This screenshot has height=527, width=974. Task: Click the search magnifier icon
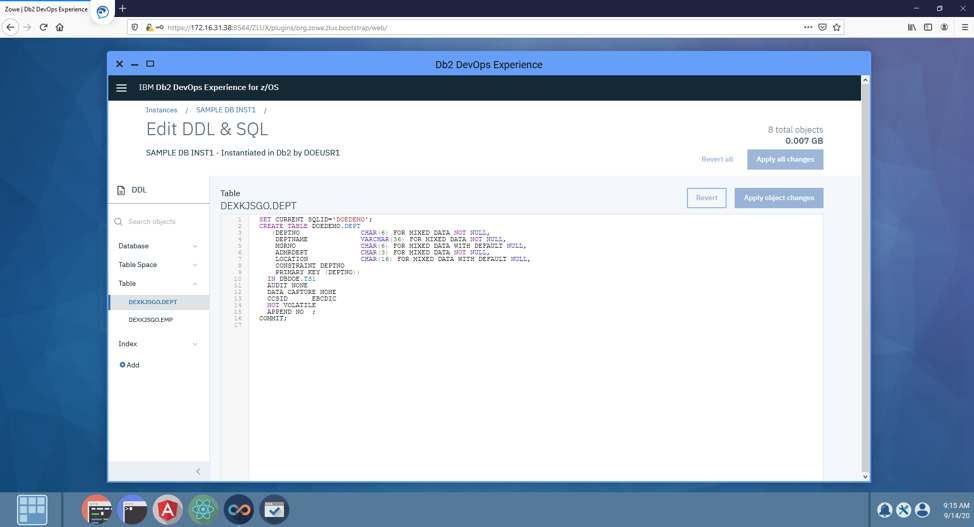(119, 222)
